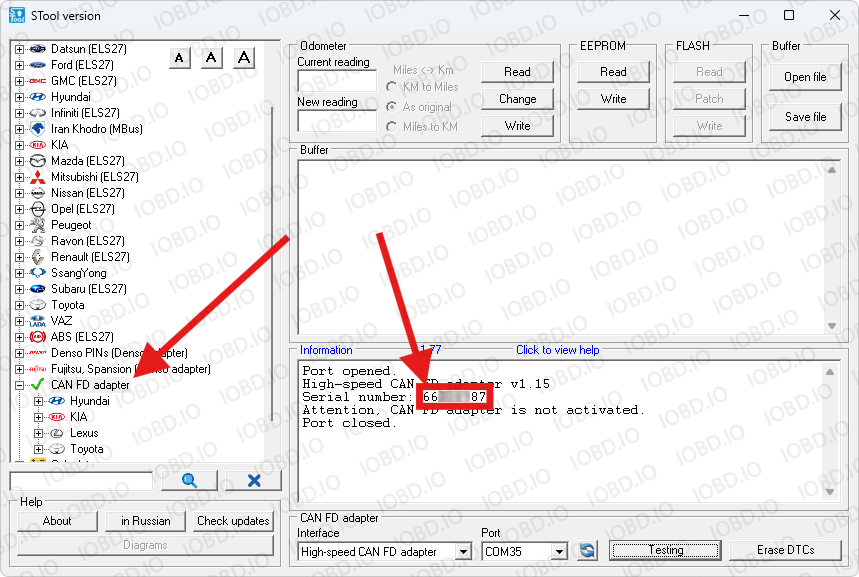Click the largest font size A button
859x577 pixels.
[244, 58]
